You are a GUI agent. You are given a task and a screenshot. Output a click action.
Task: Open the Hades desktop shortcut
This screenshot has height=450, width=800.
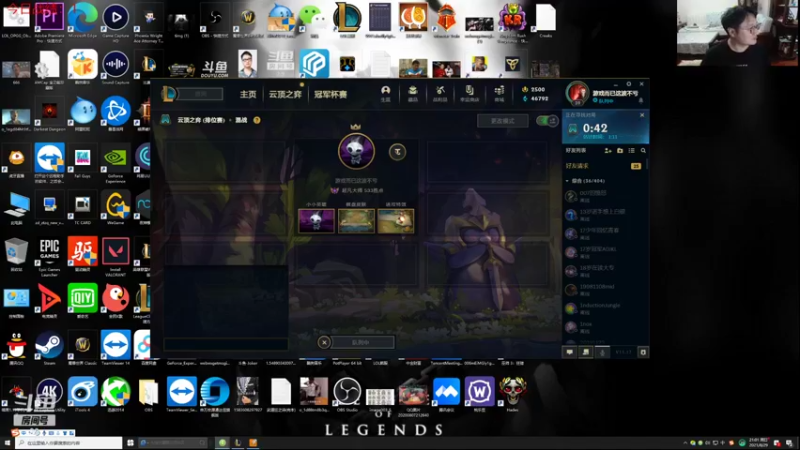coord(512,395)
